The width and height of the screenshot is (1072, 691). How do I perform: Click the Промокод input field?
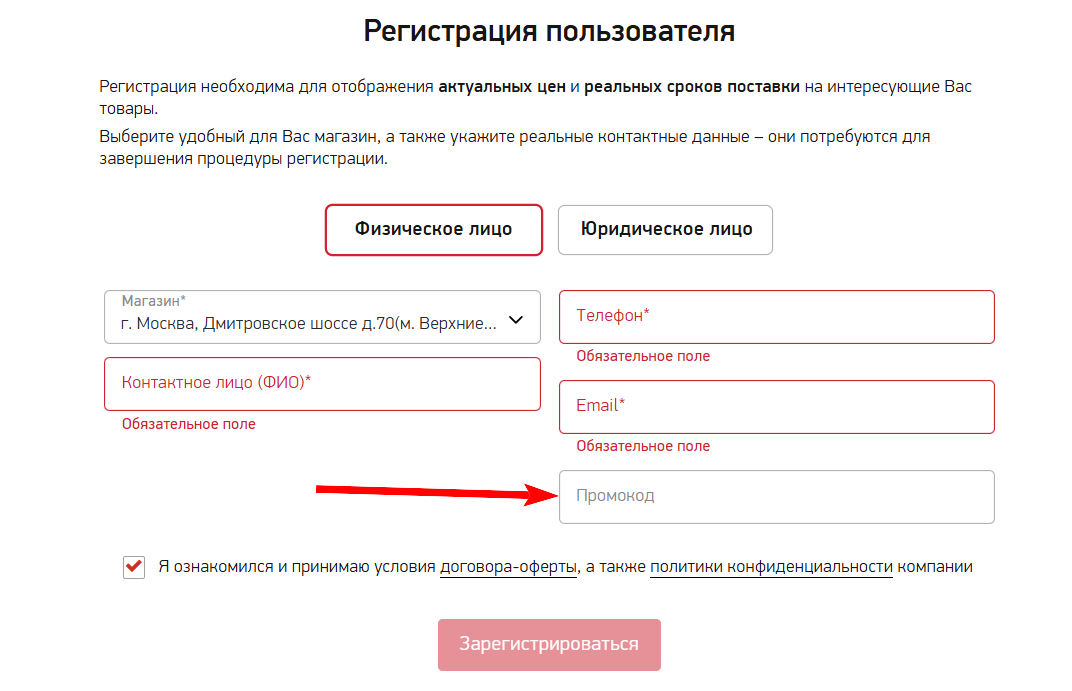[776, 496]
